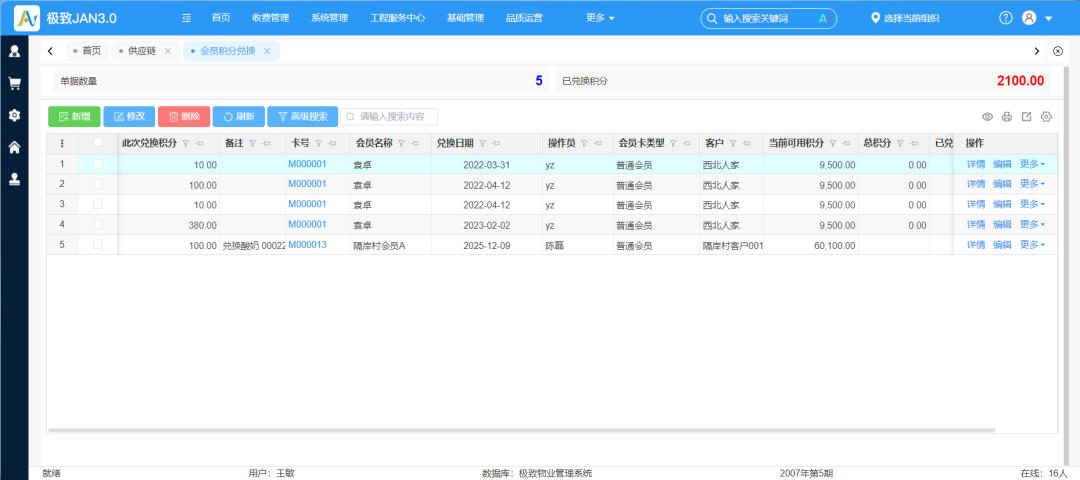1080x480 pixels.
Task: Filter the 会员卡类型 column
Action: coord(673,143)
